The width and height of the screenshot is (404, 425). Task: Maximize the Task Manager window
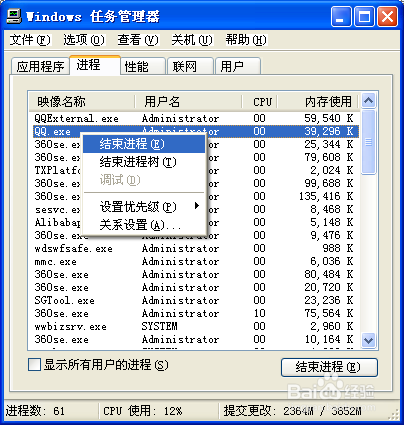(364, 16)
